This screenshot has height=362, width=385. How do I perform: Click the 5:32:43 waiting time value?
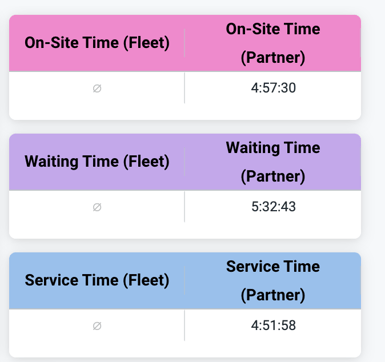(x=273, y=207)
